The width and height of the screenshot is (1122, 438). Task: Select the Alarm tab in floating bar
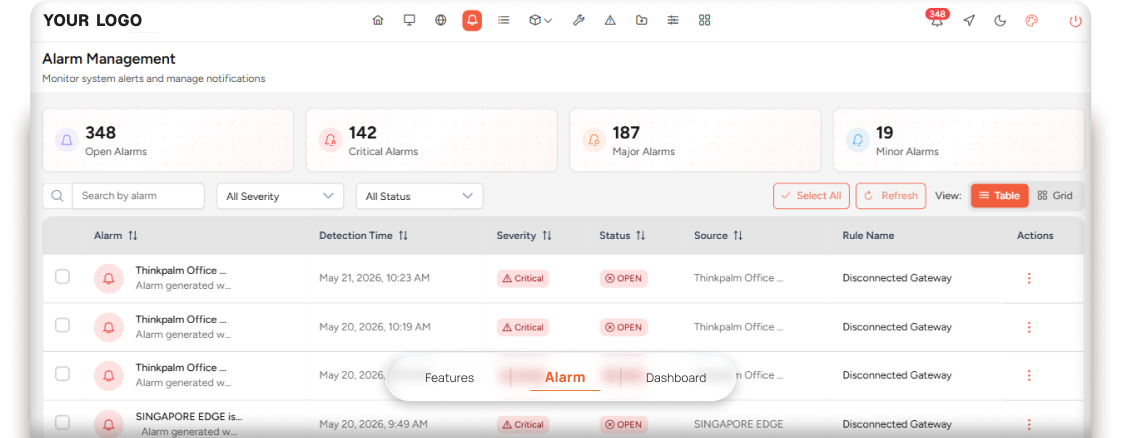[x=565, y=377]
